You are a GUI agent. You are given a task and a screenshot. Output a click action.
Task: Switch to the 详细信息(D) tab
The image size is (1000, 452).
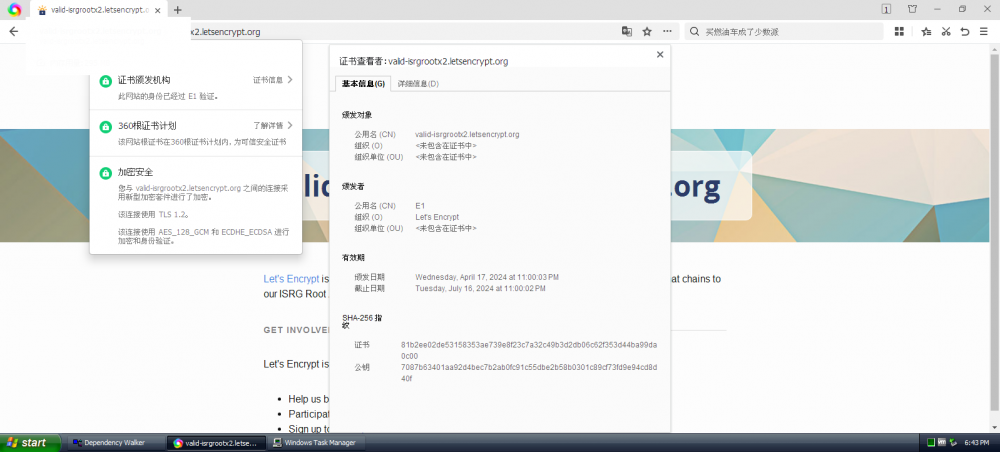pyautogui.click(x=418, y=84)
